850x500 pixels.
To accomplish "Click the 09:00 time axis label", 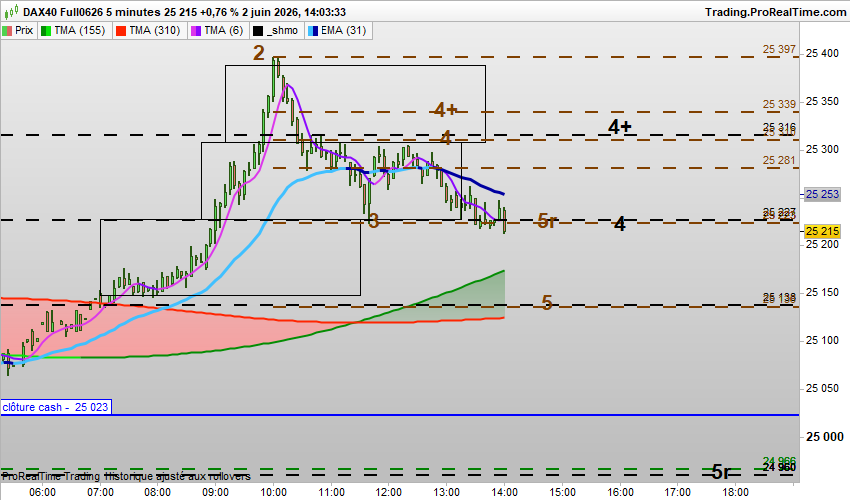I will [216, 492].
